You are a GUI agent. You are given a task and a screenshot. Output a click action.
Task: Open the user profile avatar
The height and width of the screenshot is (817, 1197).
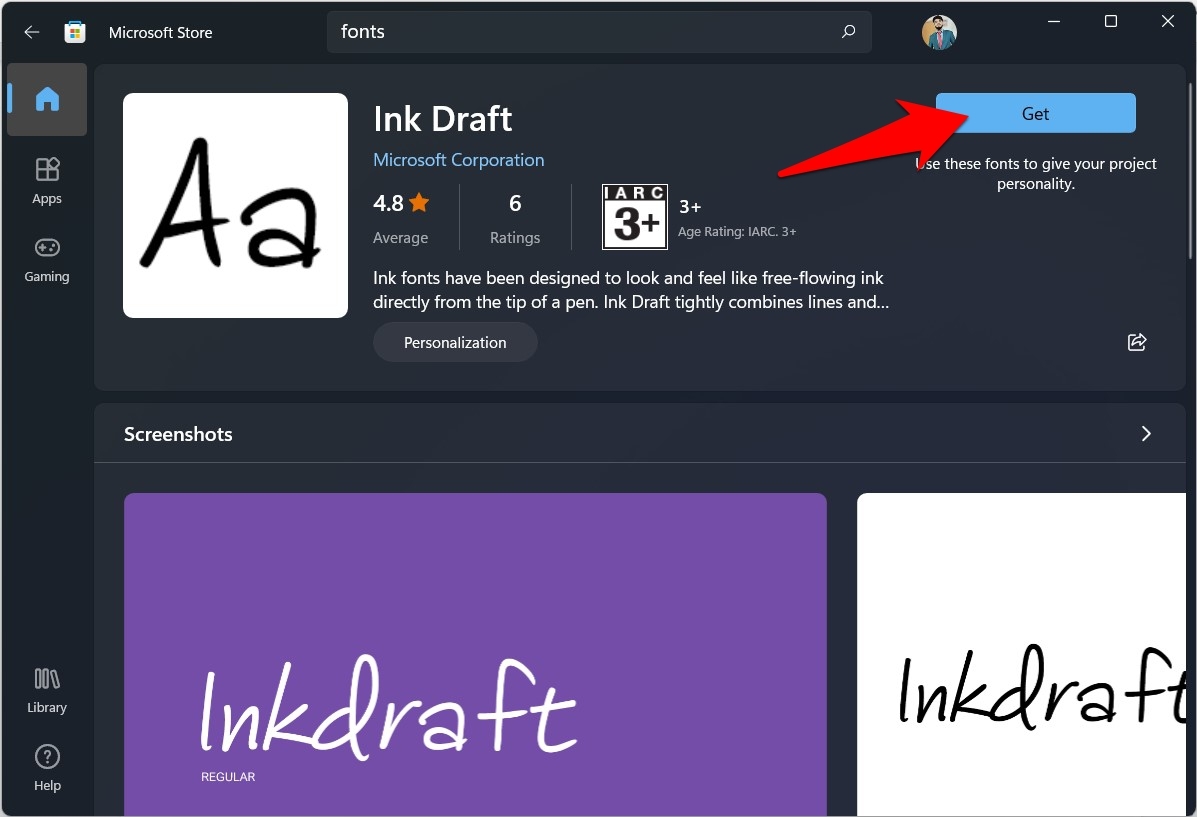pos(939,32)
